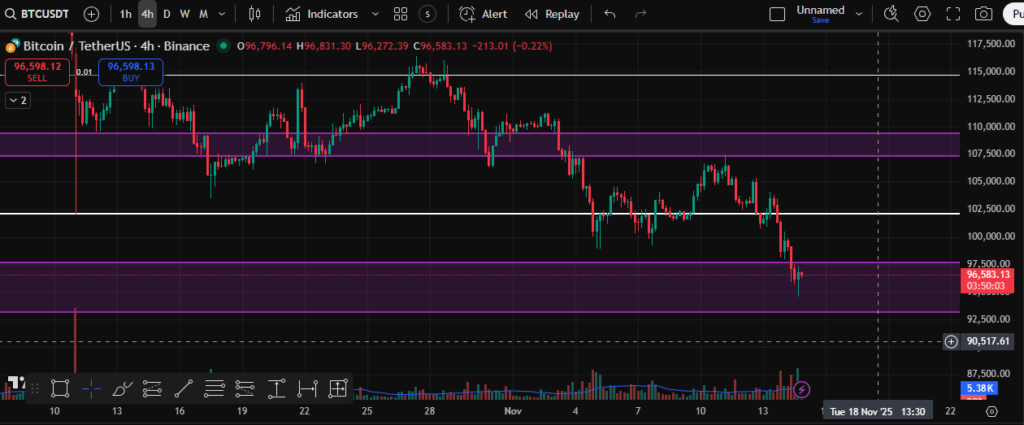Toggle the layout checkbox beside Unnamed
Screen dimensions: 1024x425
pos(777,14)
